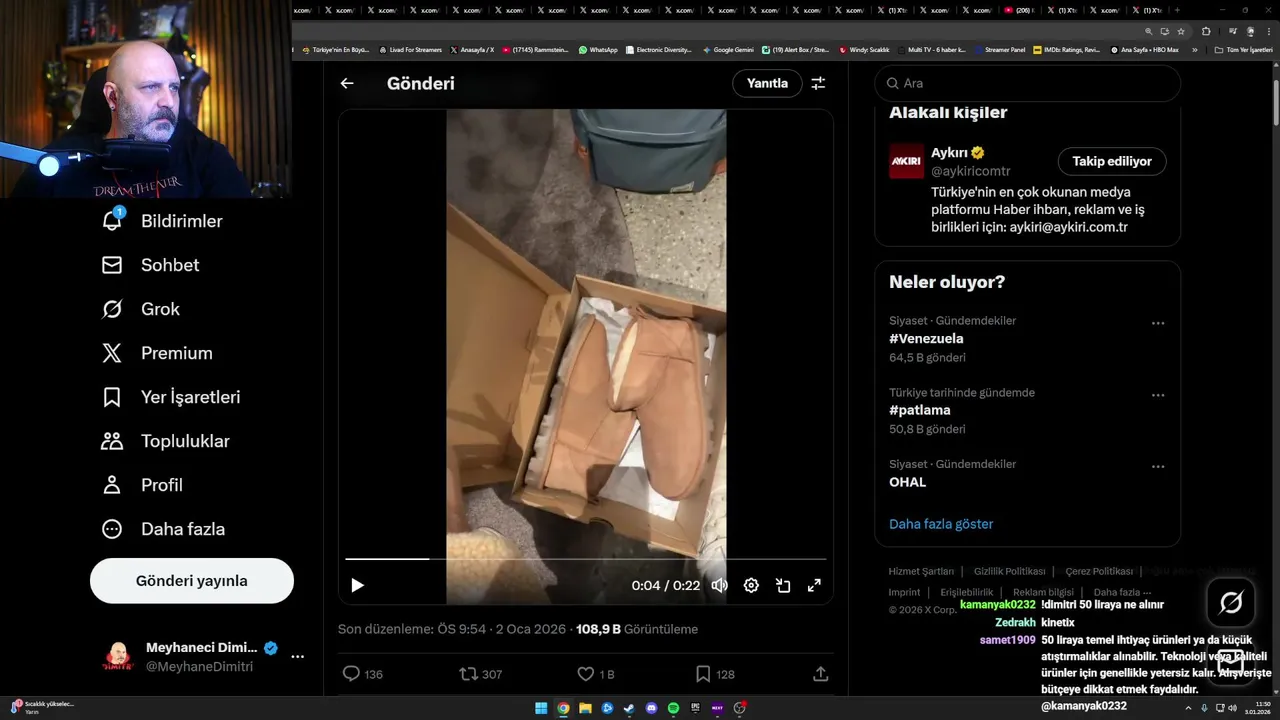The image size is (1280, 720).
Task: Open Topluluklar communities in sidebar
Action: [165, 441]
